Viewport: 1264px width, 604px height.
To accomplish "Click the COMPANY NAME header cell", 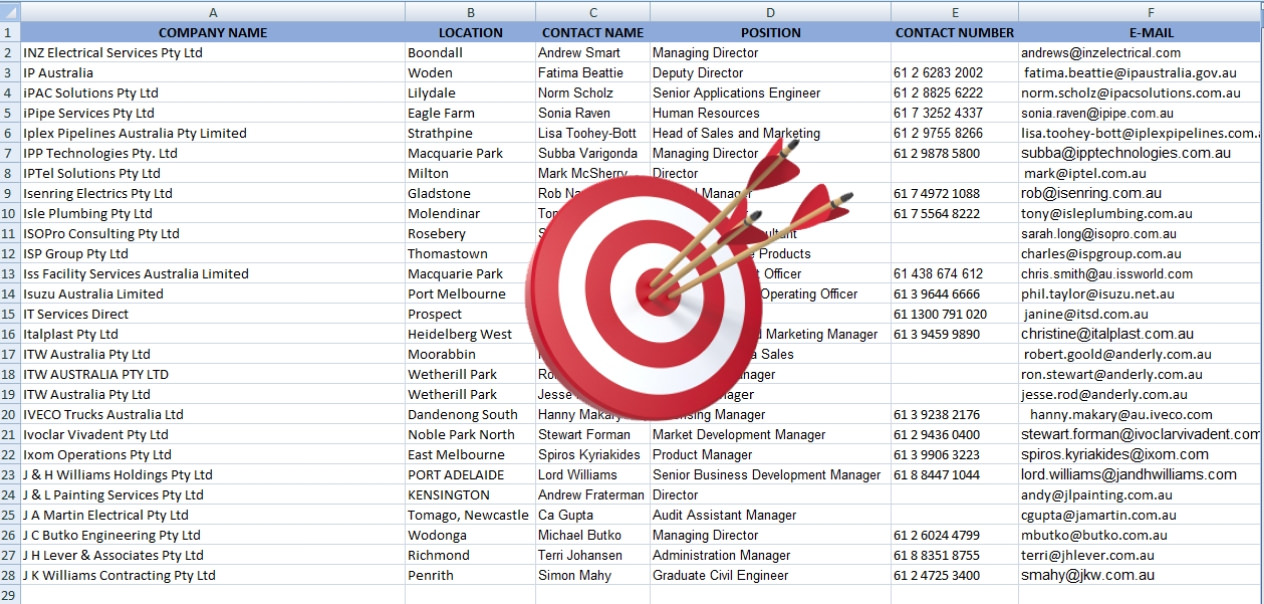I will click(213, 32).
